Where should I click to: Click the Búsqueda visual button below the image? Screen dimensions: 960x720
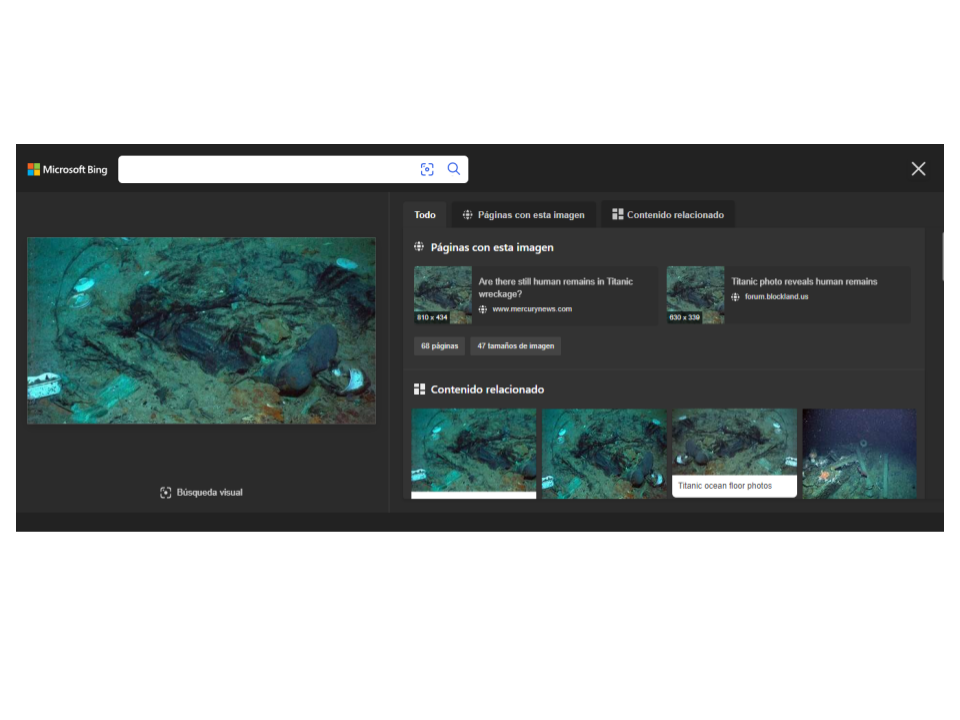click(201, 492)
